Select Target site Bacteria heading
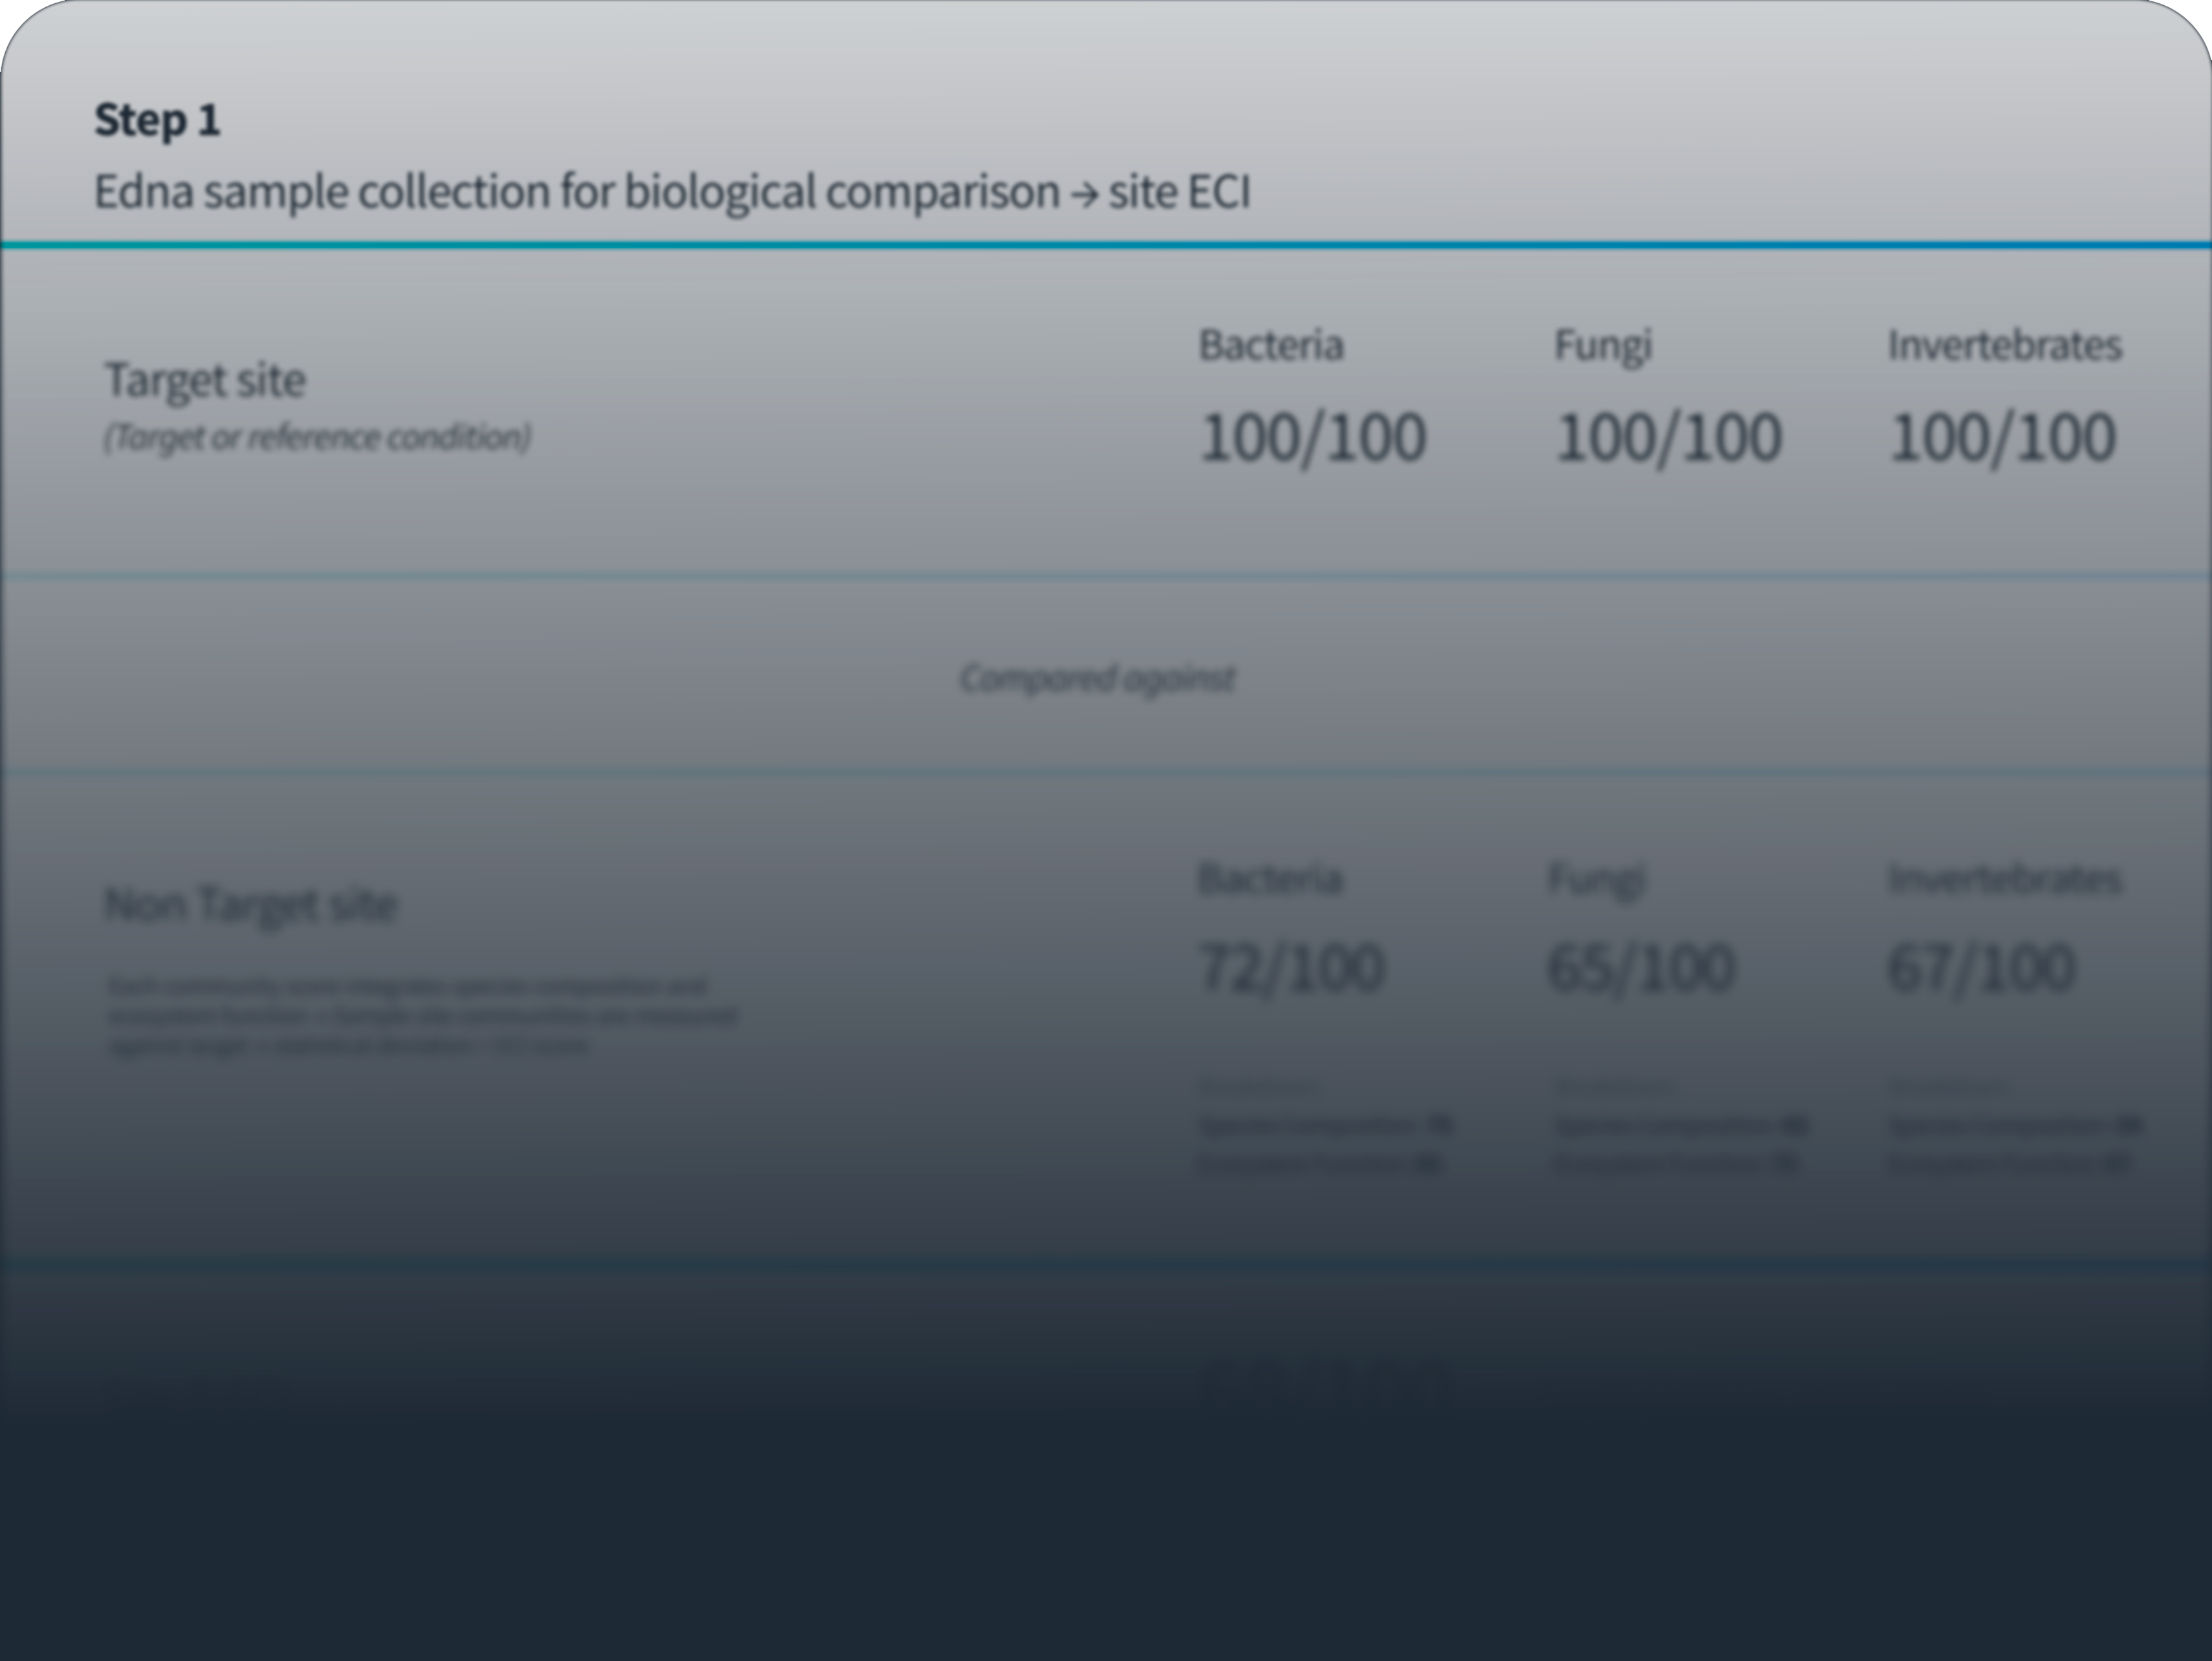The image size is (2212, 1661). coord(1271,345)
